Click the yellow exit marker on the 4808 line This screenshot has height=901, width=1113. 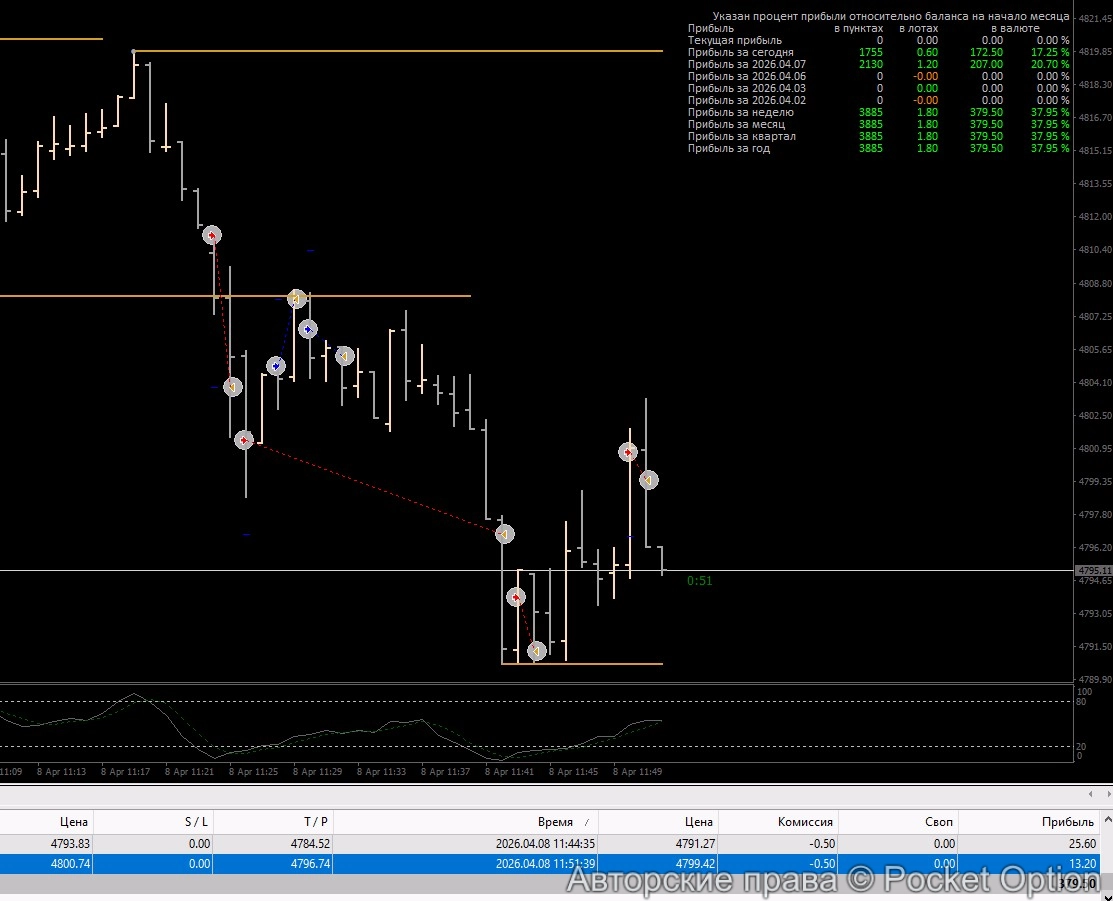click(x=296, y=298)
